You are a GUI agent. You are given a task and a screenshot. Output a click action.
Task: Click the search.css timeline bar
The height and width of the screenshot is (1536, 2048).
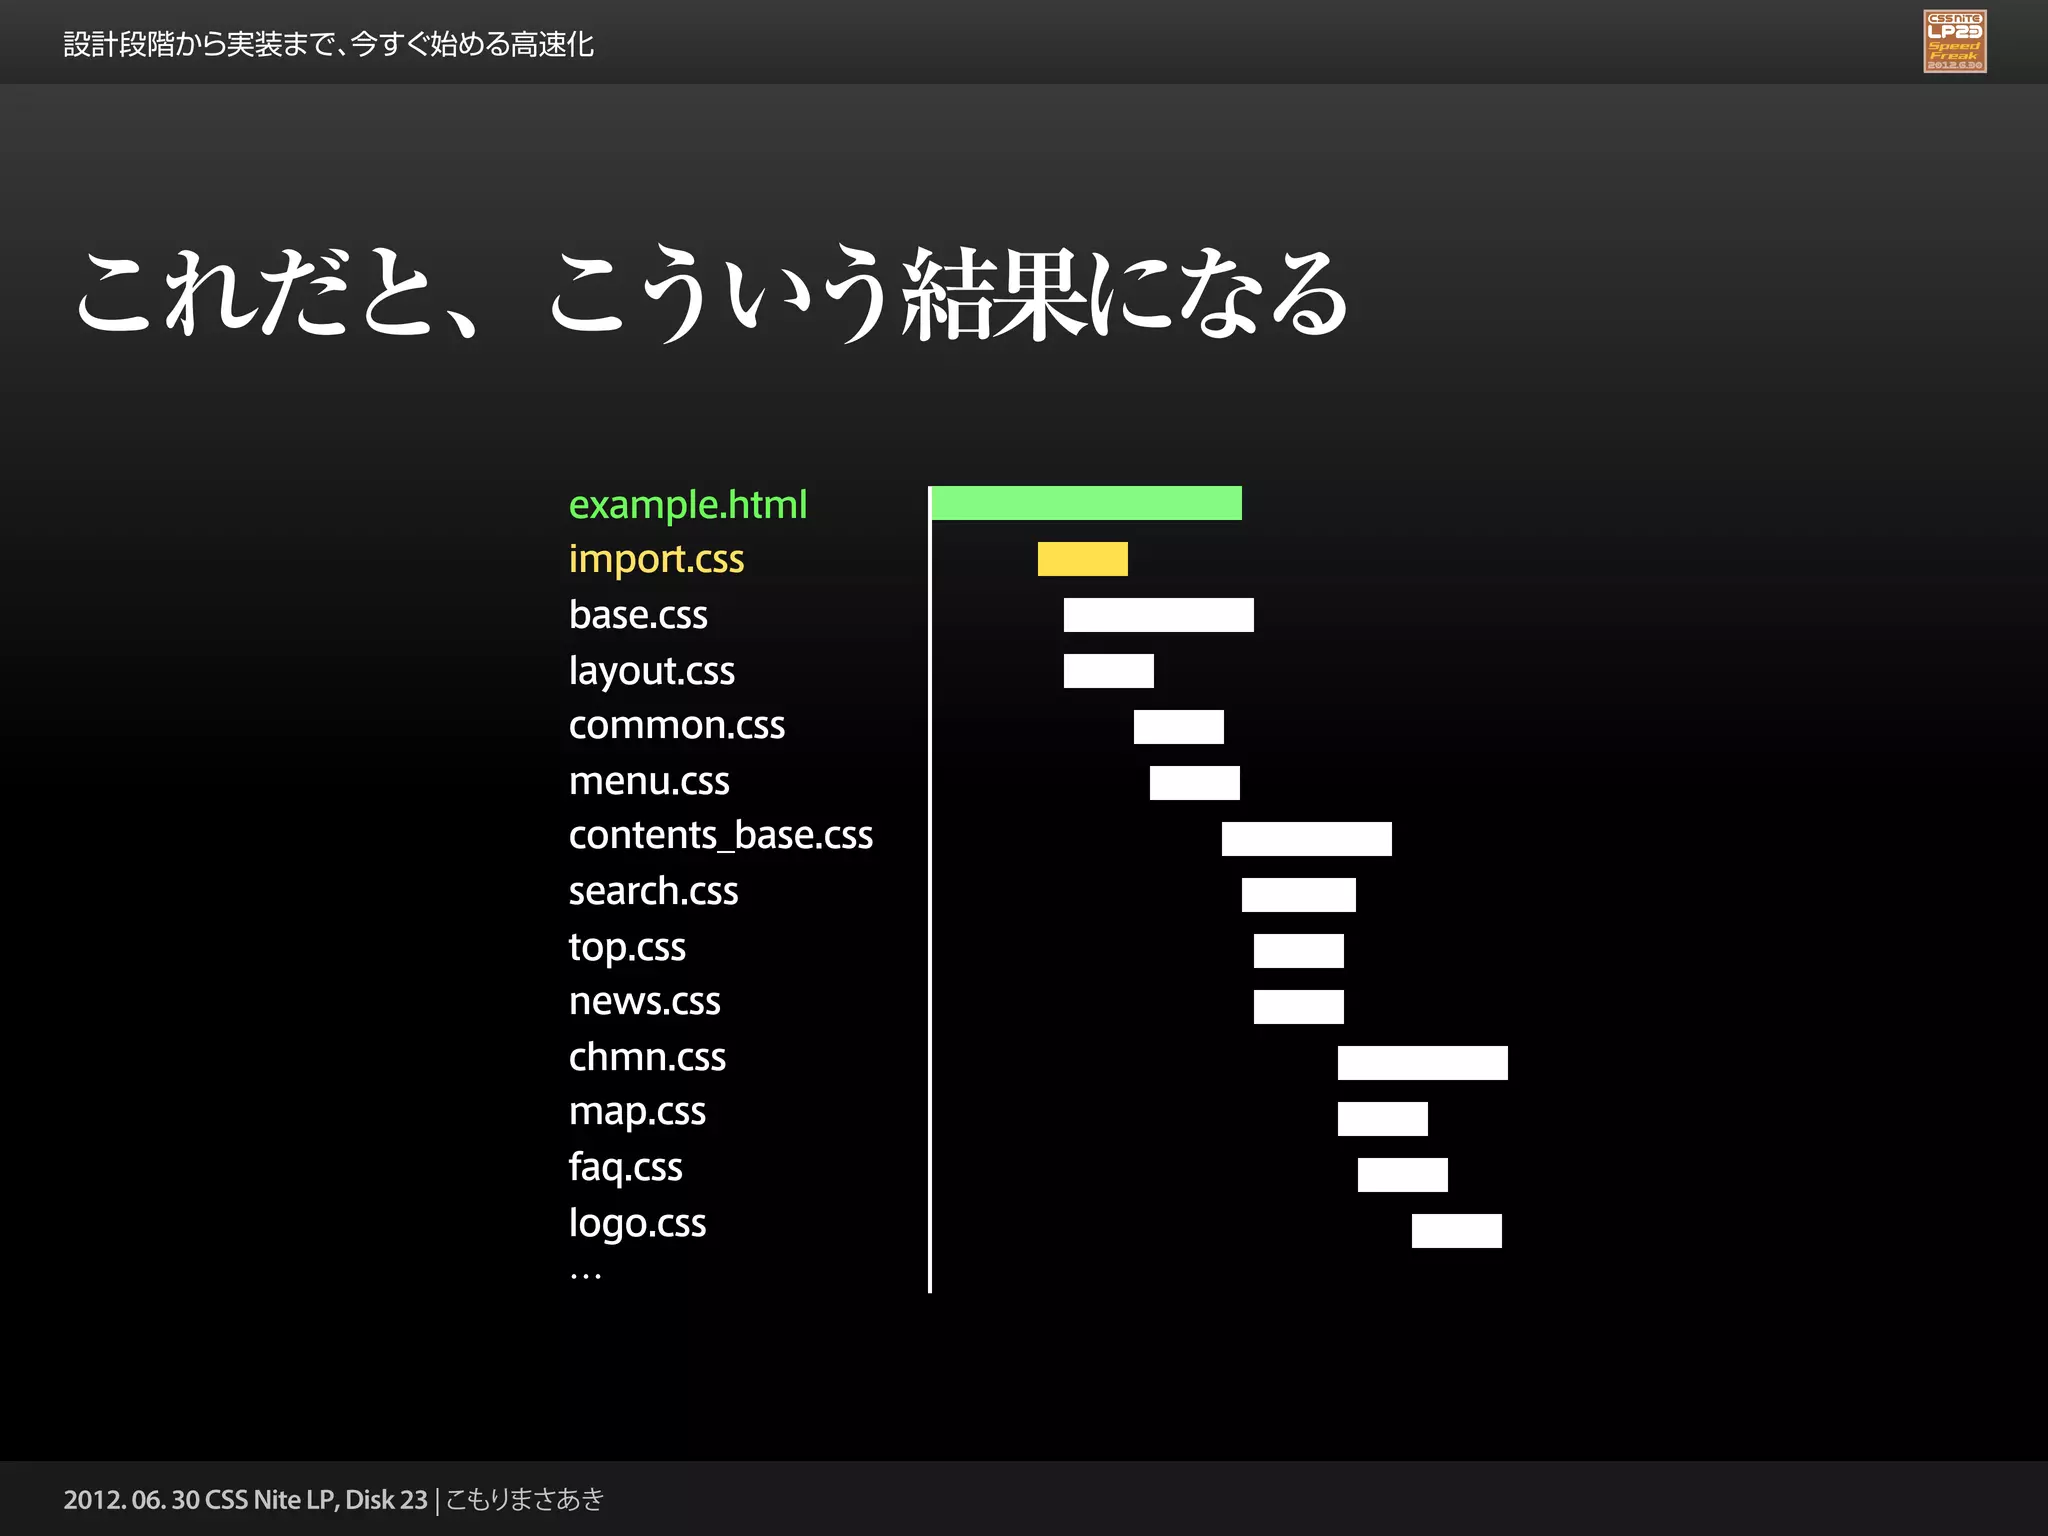tap(1299, 895)
